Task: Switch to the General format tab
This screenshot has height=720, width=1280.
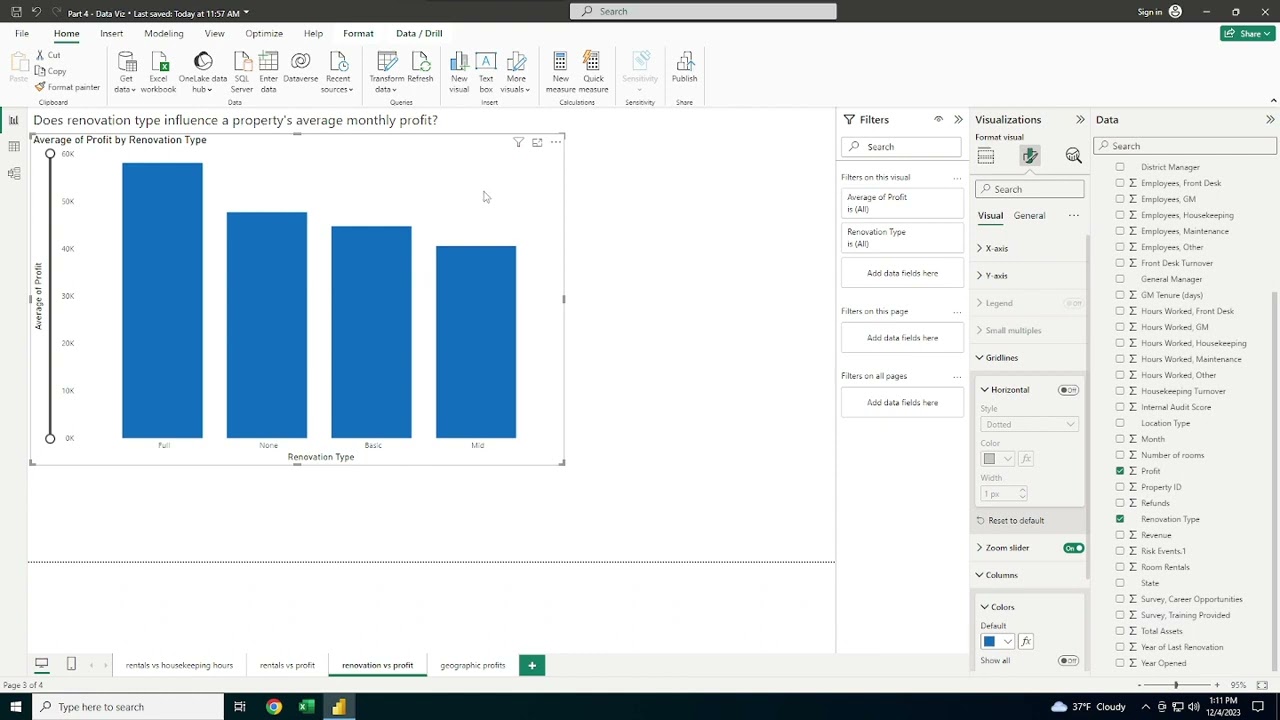Action: pyautogui.click(x=1029, y=216)
